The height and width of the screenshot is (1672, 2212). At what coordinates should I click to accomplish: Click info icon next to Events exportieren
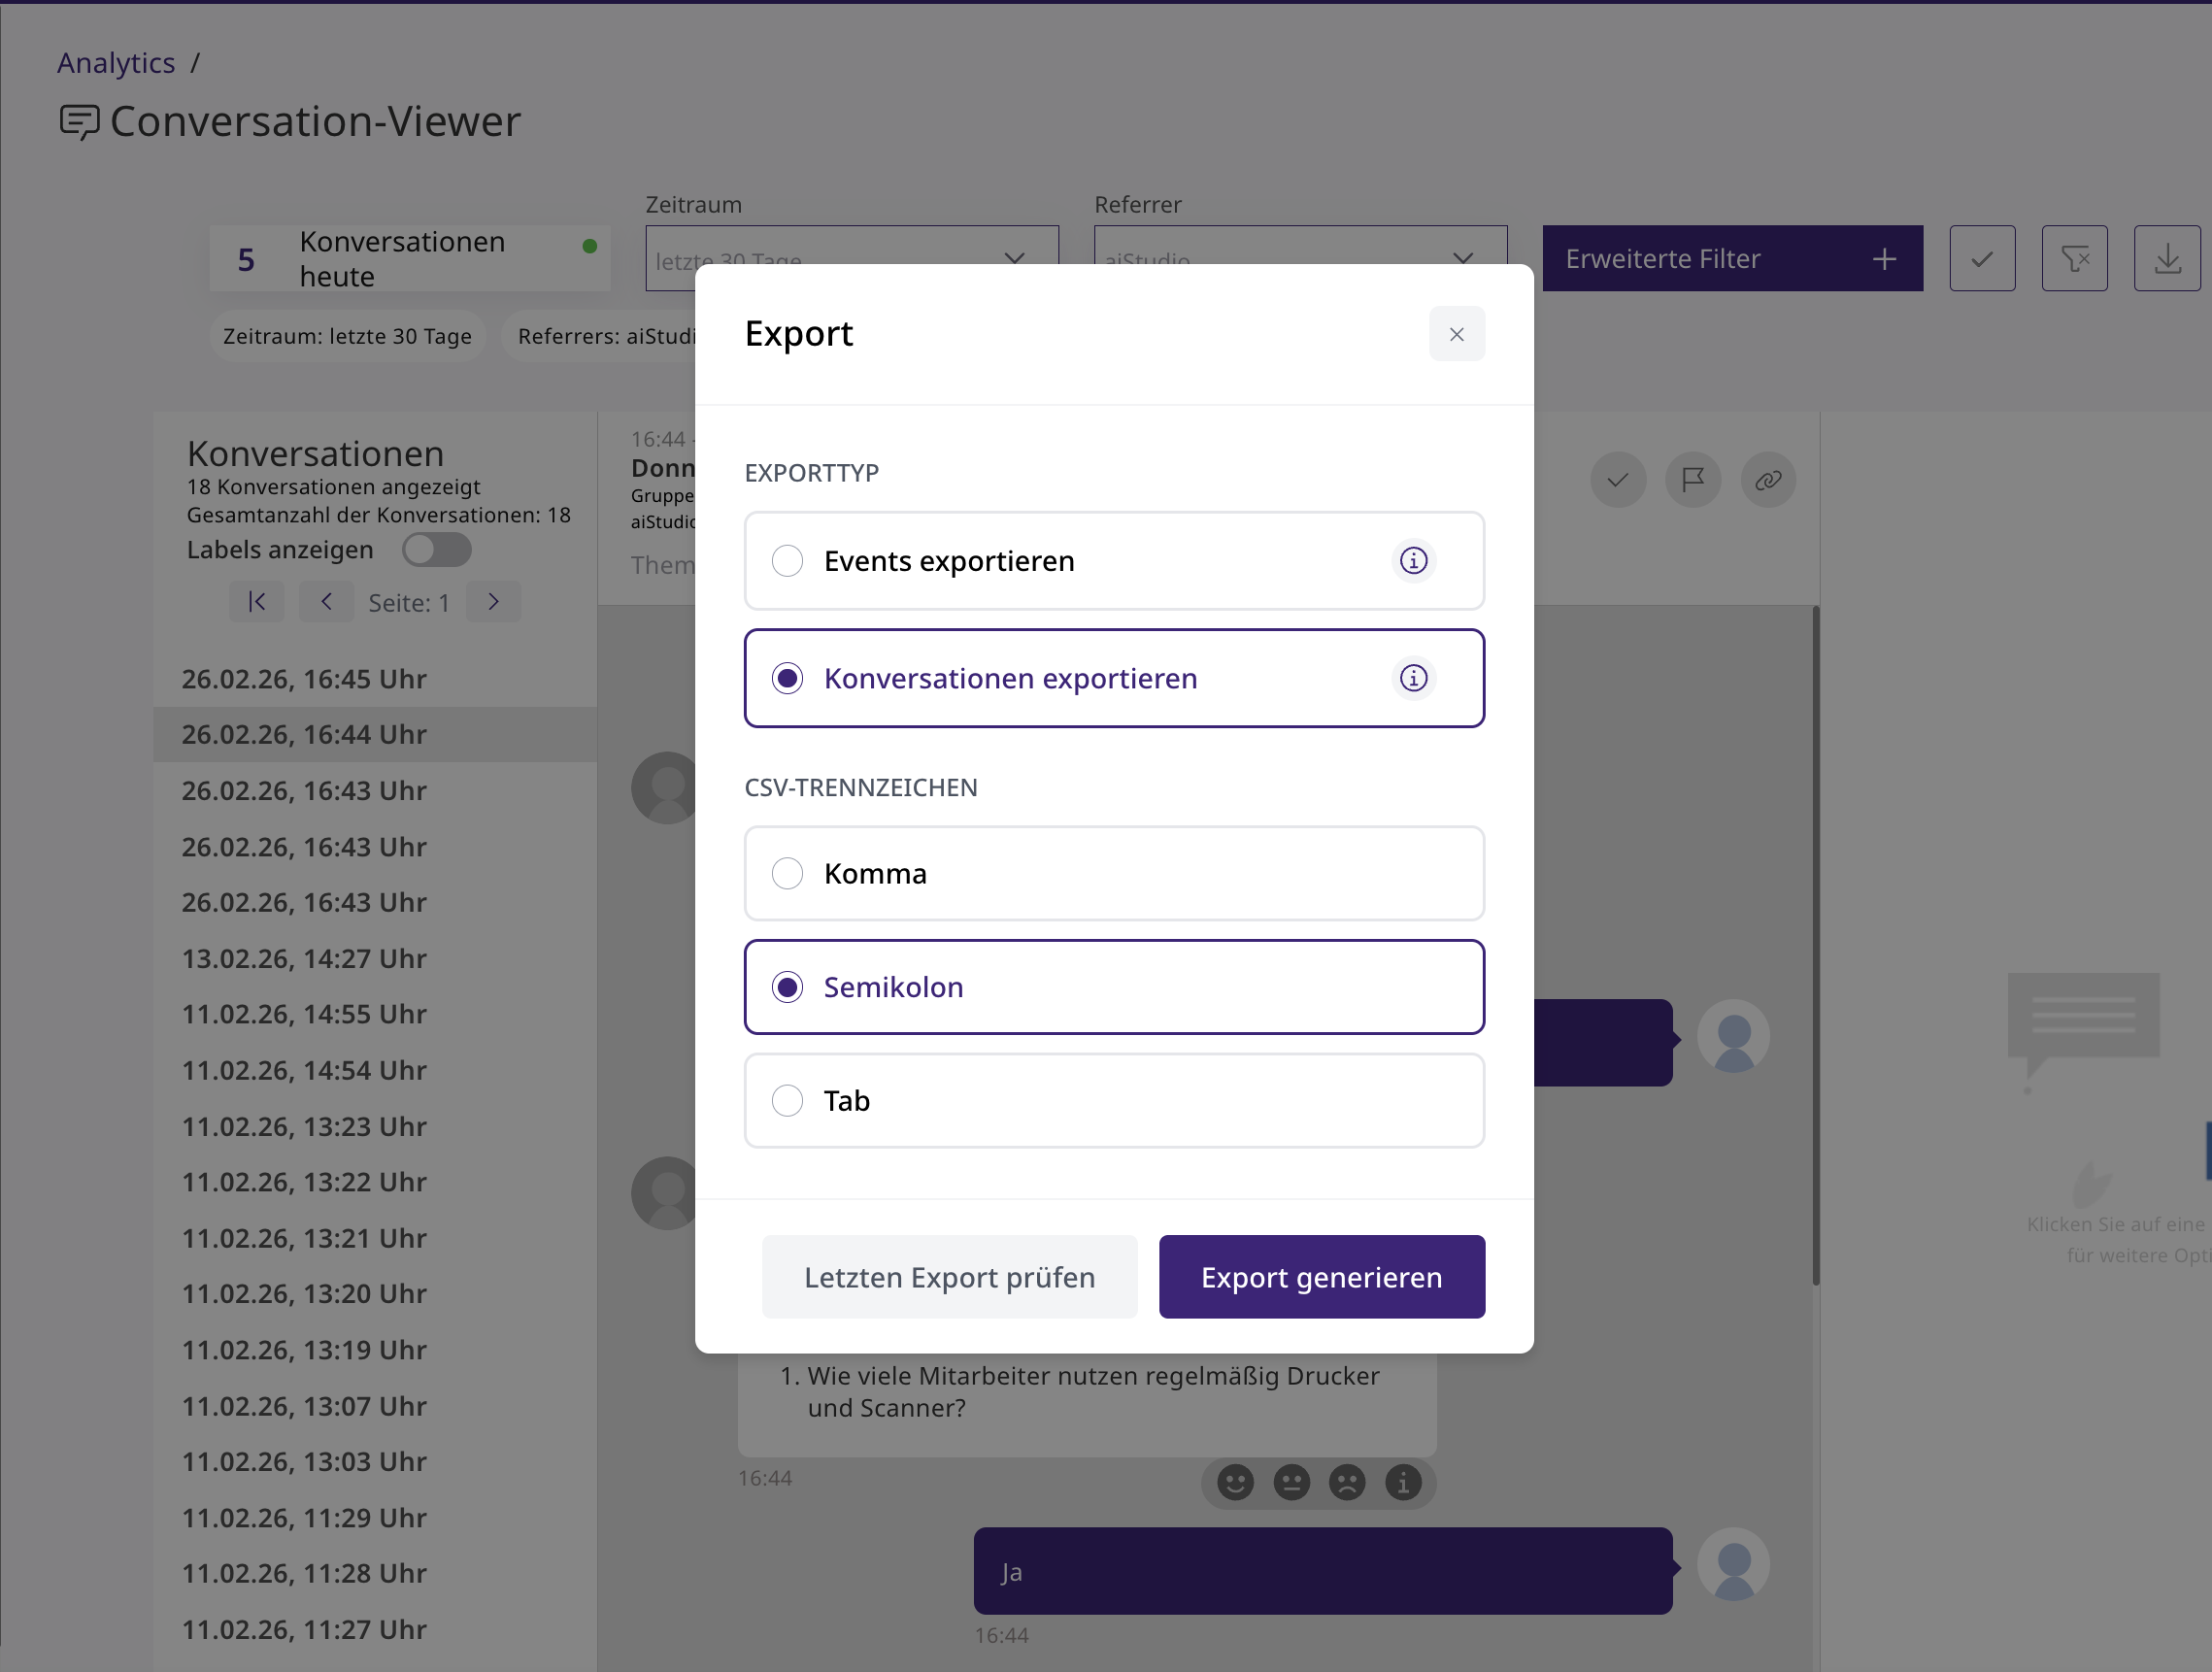click(x=1412, y=561)
